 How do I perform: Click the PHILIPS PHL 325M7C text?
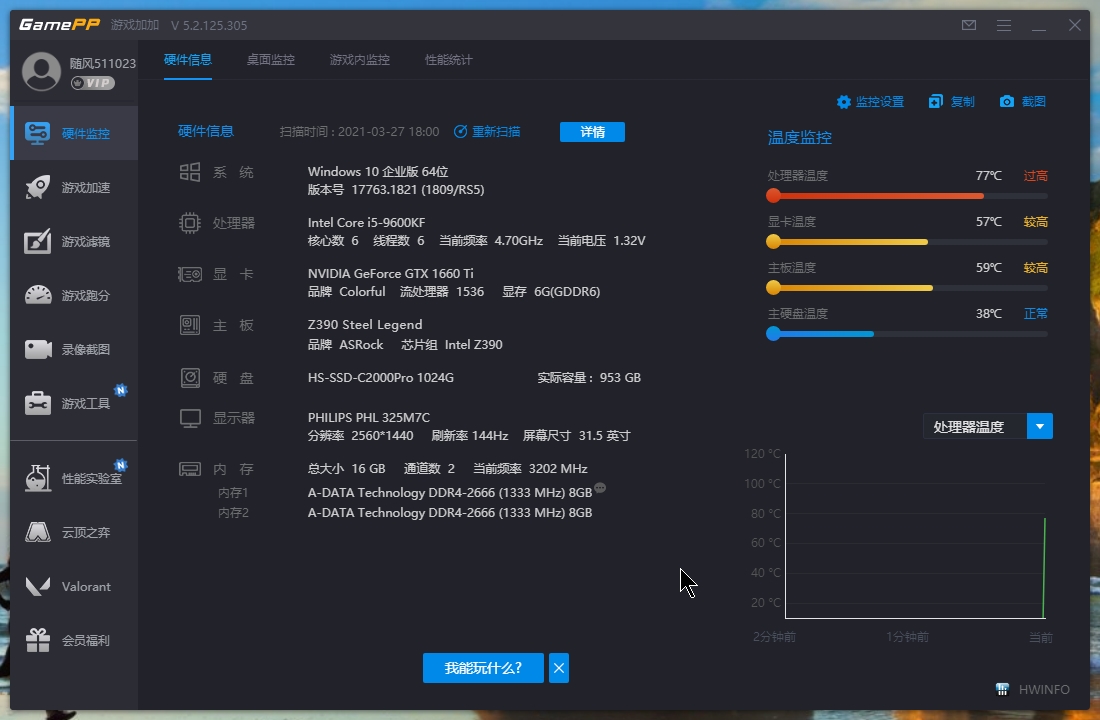368,418
